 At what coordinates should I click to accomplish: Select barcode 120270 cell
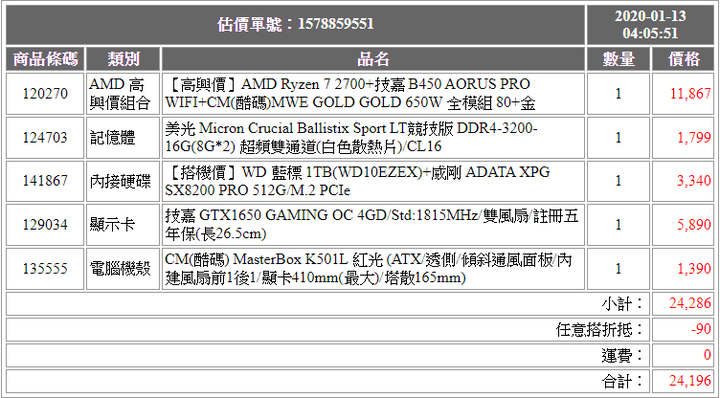(x=45, y=94)
